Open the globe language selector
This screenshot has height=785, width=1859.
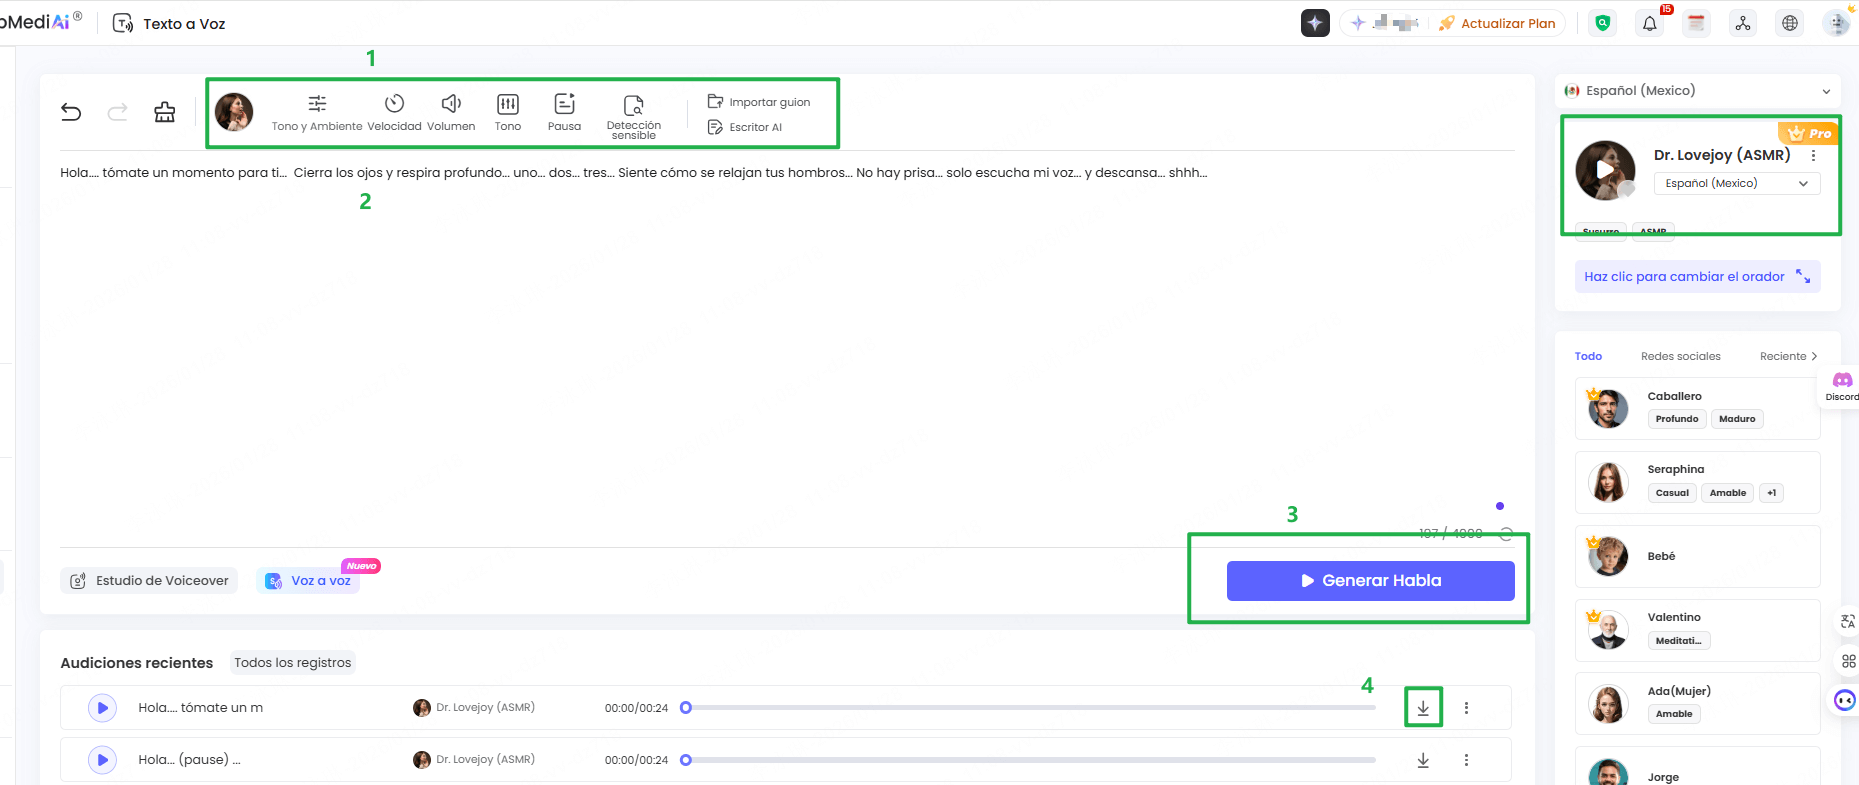(x=1790, y=23)
